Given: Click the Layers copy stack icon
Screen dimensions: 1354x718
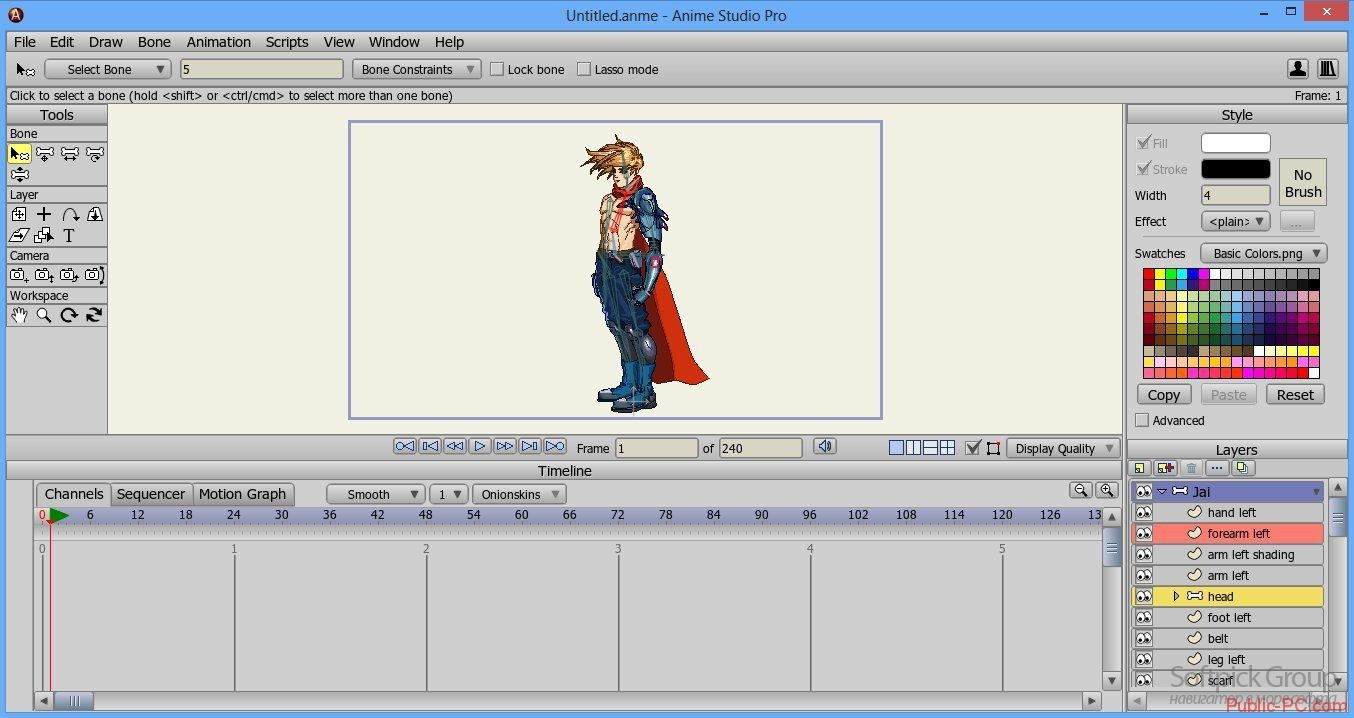Looking at the screenshot, I should tap(1243, 468).
